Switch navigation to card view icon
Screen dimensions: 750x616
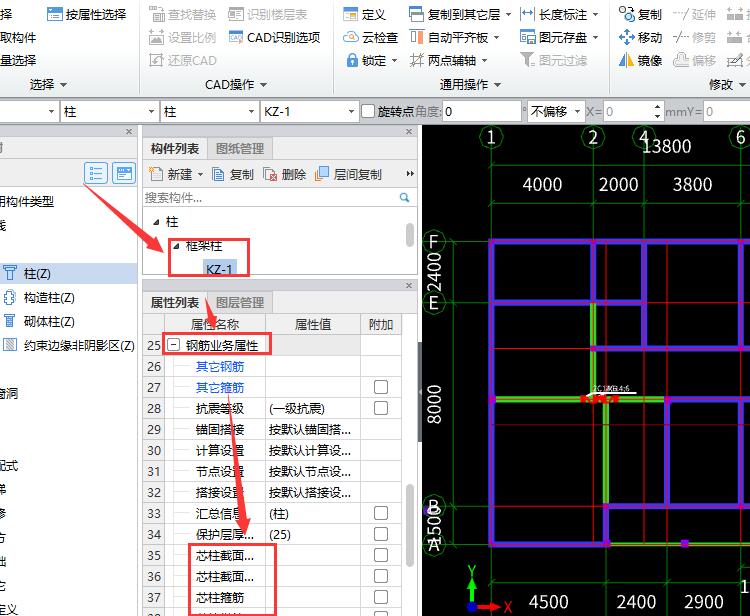pos(124,173)
